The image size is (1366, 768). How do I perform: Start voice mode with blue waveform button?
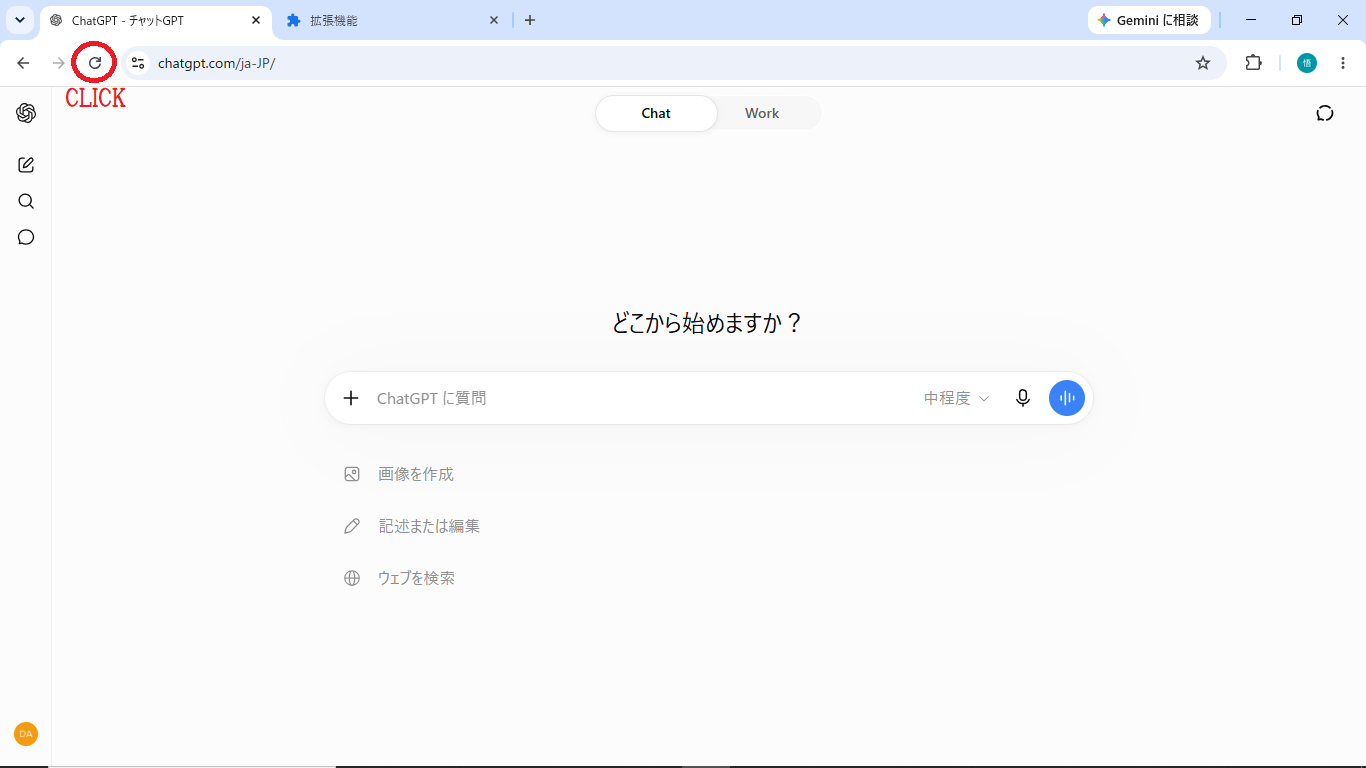coord(1067,398)
